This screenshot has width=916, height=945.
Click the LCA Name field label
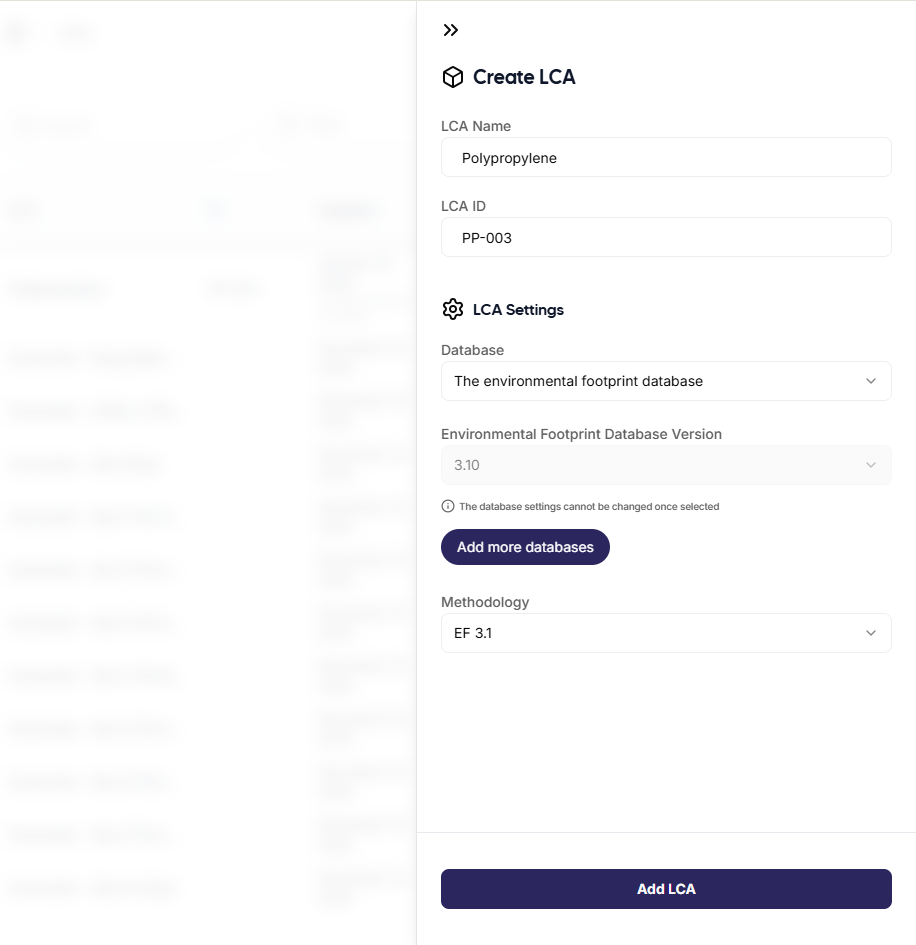pos(476,126)
